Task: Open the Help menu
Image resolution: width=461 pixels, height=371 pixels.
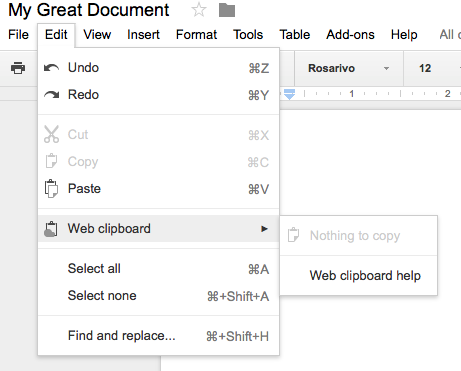Action: [404, 35]
